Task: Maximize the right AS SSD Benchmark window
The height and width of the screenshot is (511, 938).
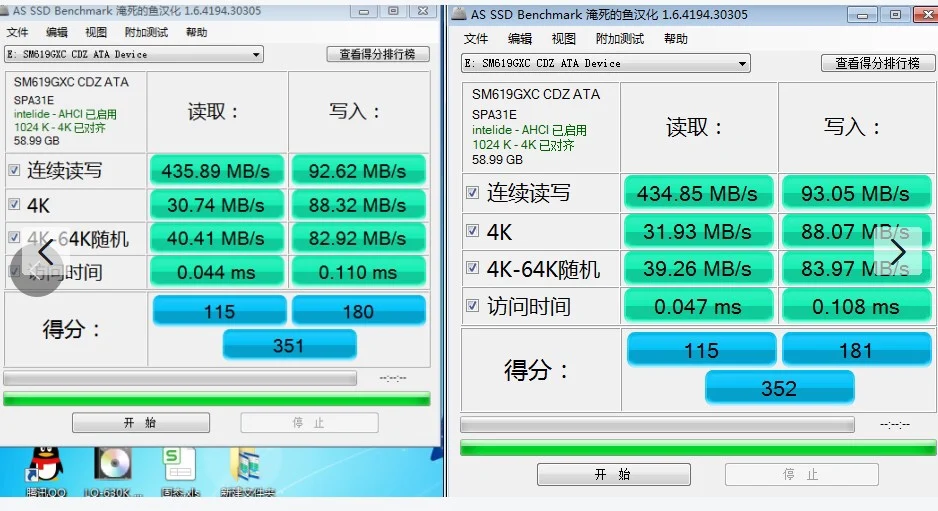Action: (x=896, y=14)
